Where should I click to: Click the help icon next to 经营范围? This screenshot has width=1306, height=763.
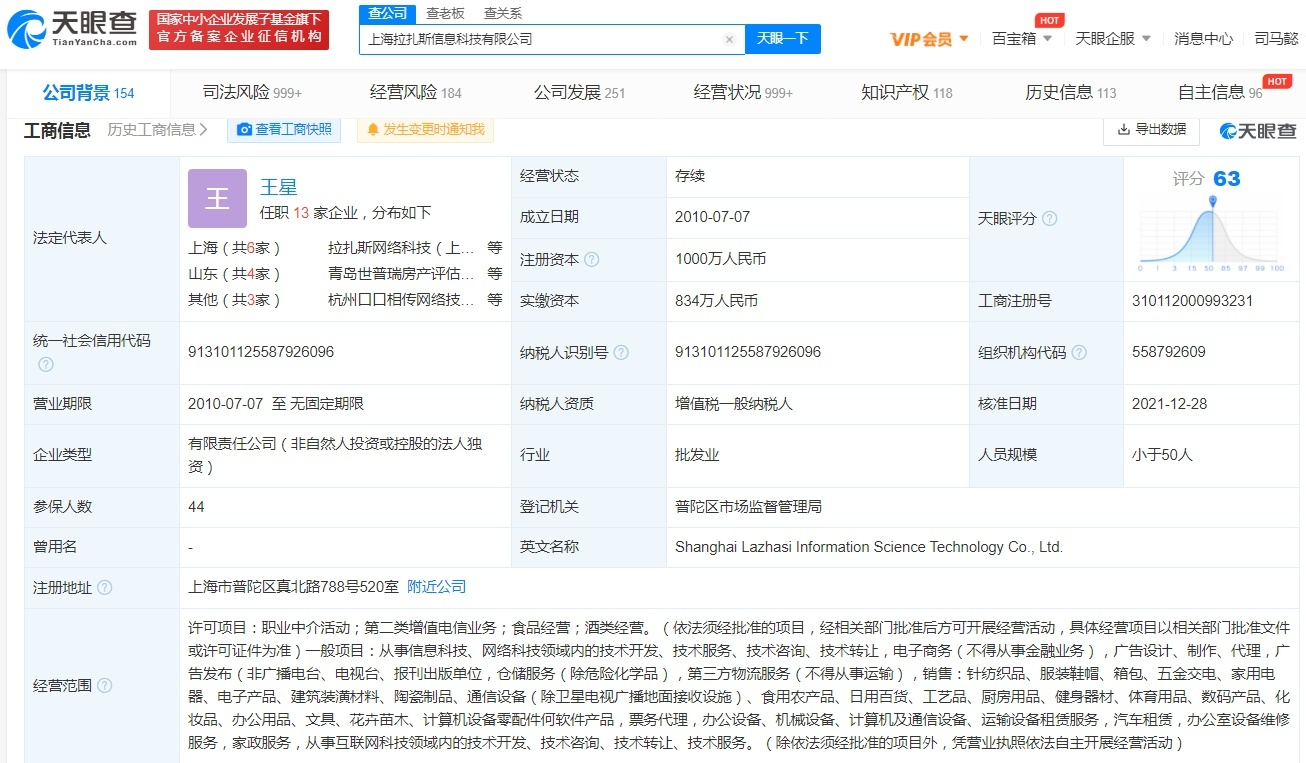pyautogui.click(x=105, y=686)
